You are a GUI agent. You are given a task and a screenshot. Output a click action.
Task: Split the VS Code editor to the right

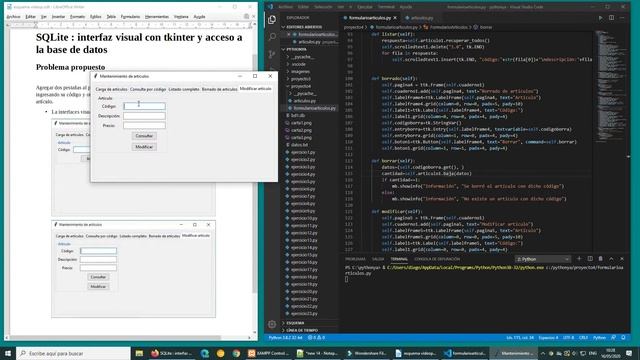point(611,18)
